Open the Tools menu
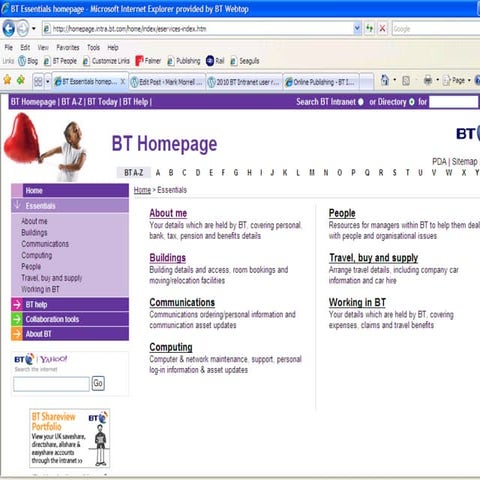Image resolution: width=480 pixels, height=480 pixels. click(94, 48)
